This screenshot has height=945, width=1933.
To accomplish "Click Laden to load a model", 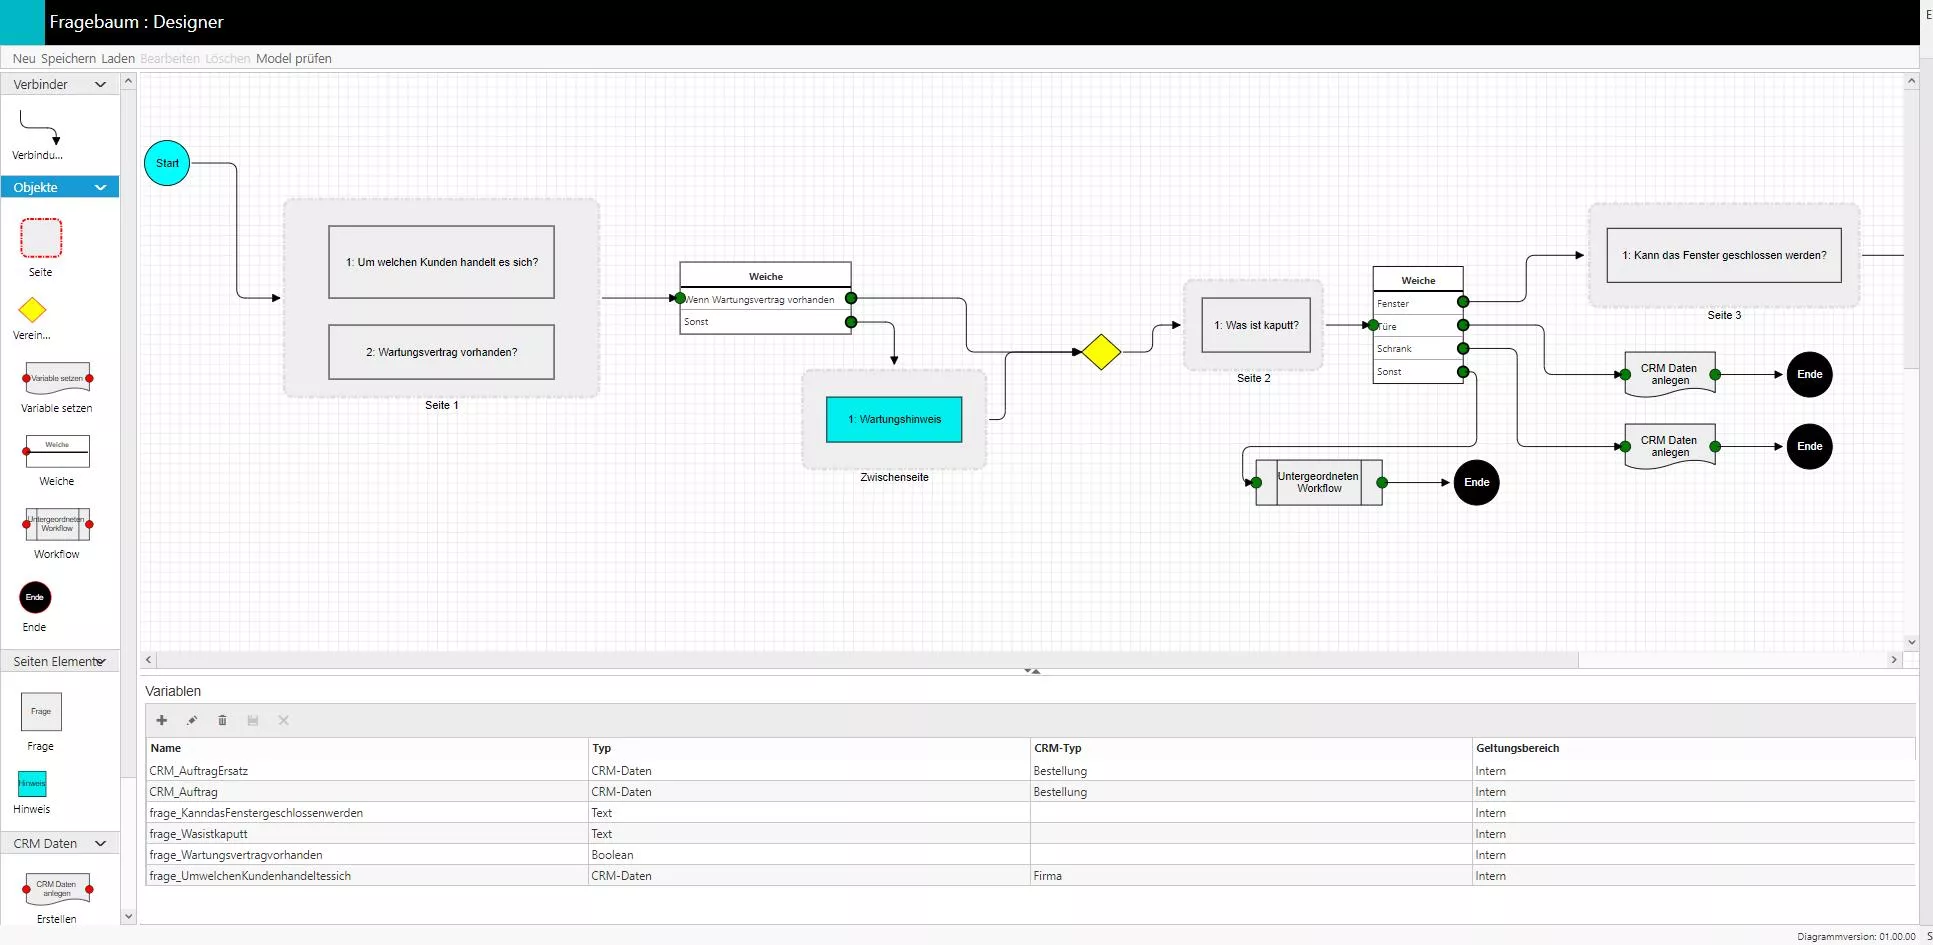I will point(118,59).
